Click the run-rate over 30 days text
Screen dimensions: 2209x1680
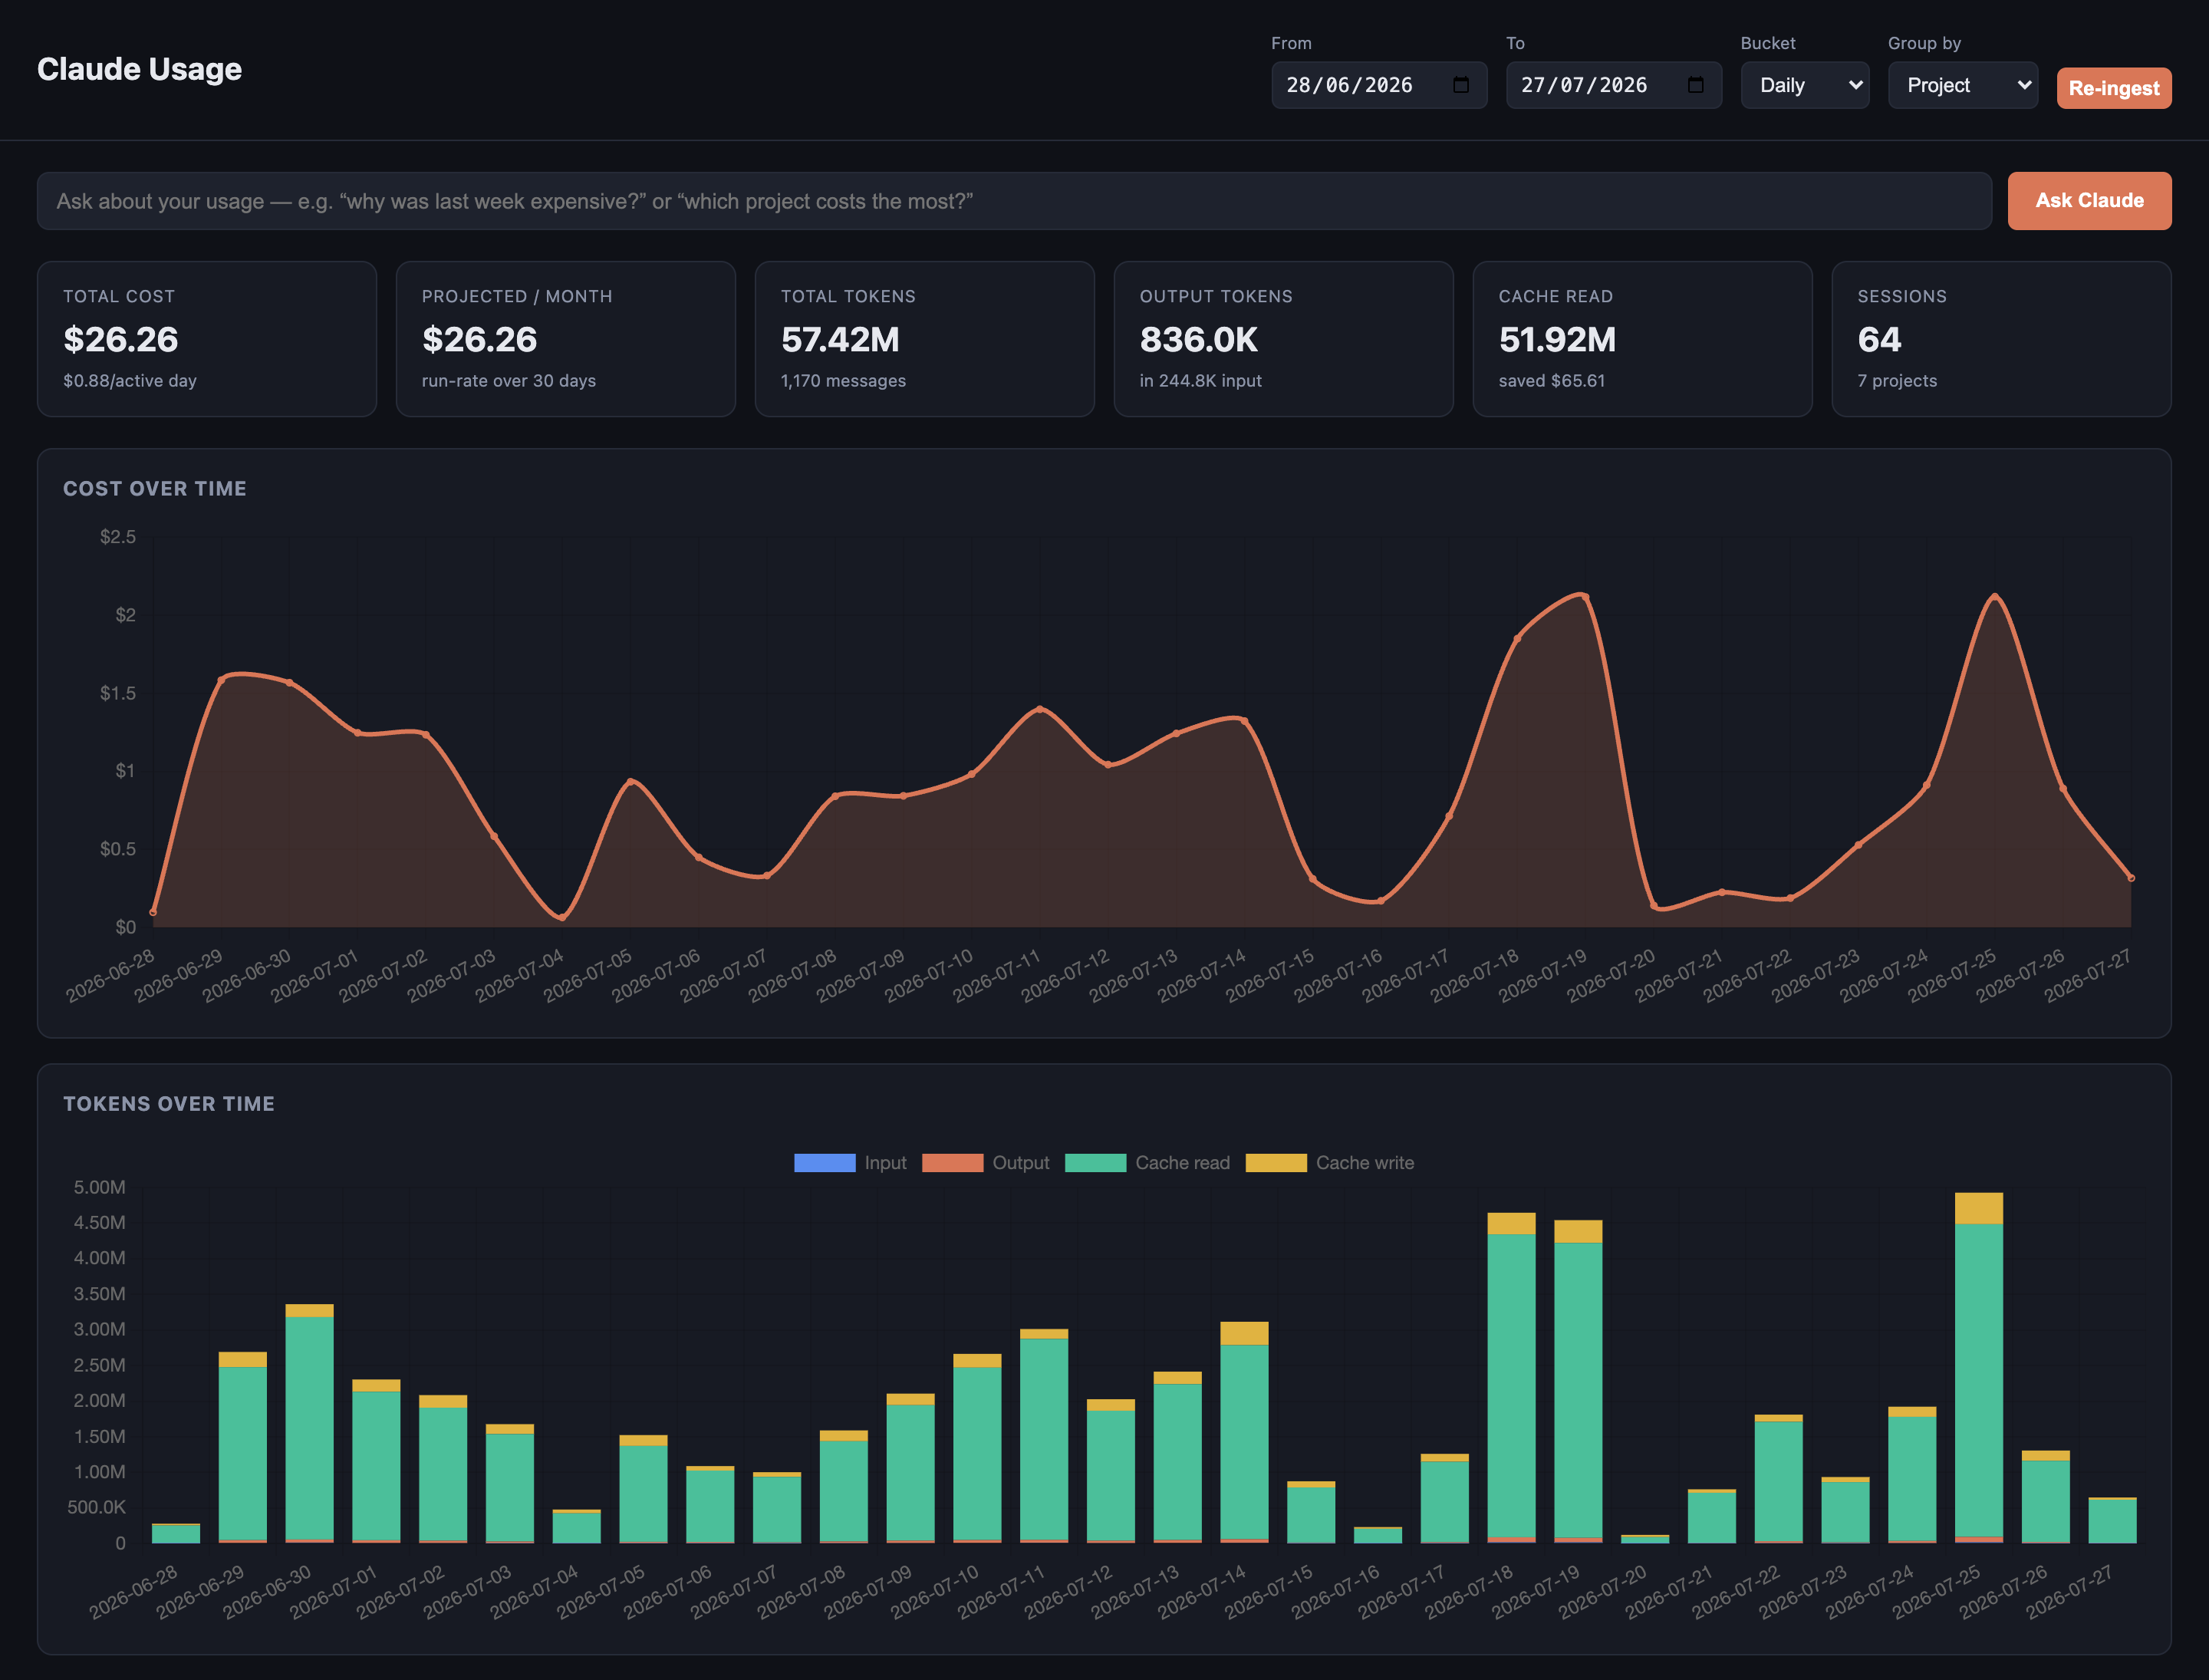(509, 381)
